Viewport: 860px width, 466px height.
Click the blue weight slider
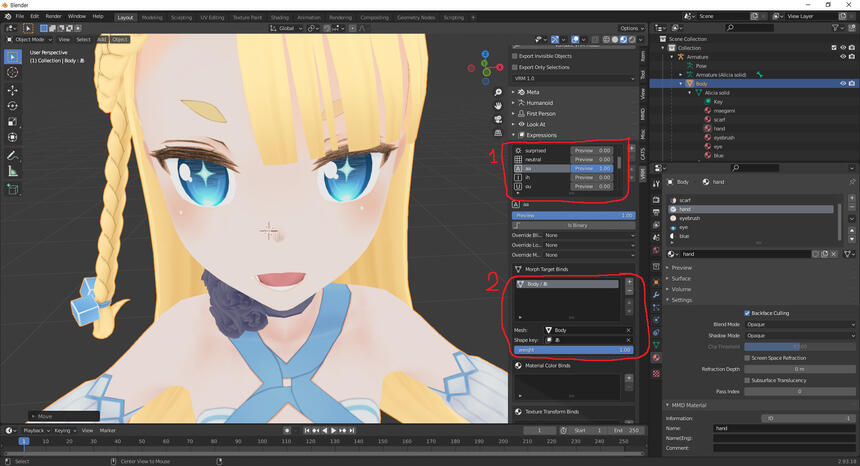[574, 350]
